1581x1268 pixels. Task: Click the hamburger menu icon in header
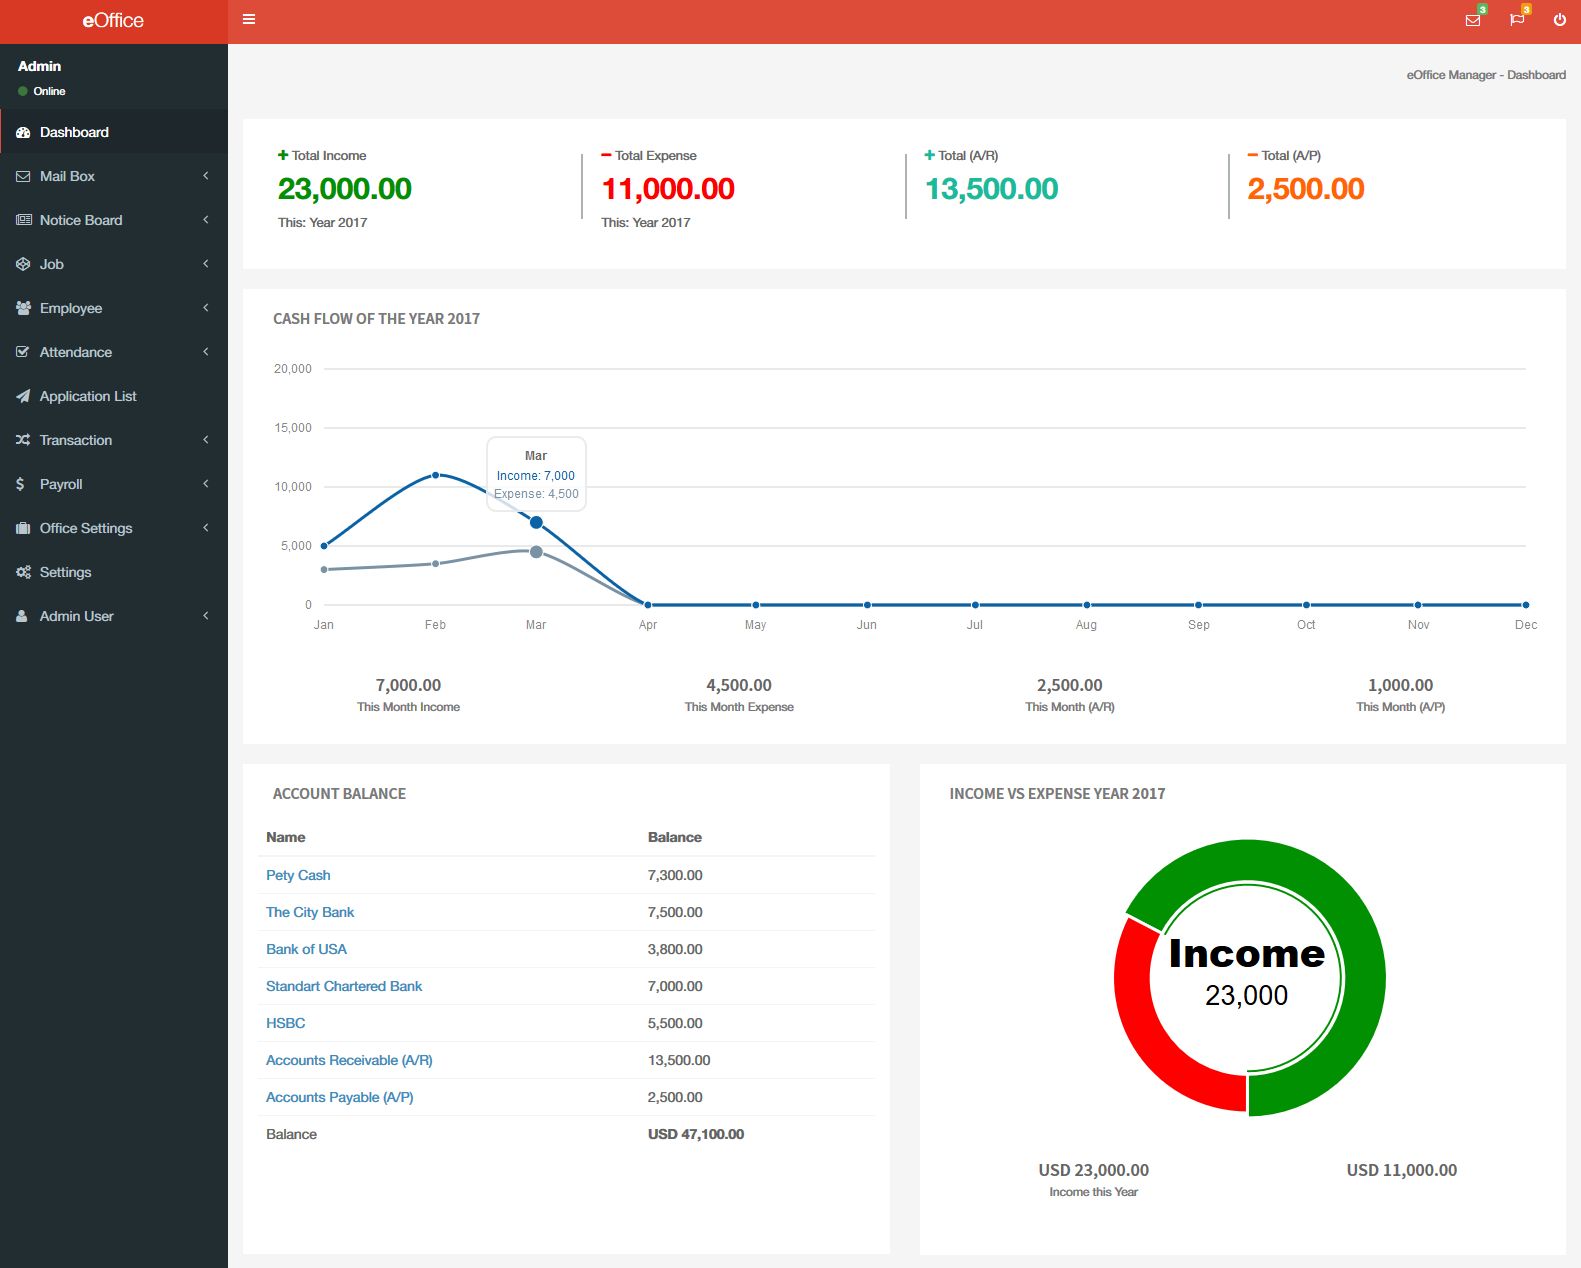click(249, 19)
